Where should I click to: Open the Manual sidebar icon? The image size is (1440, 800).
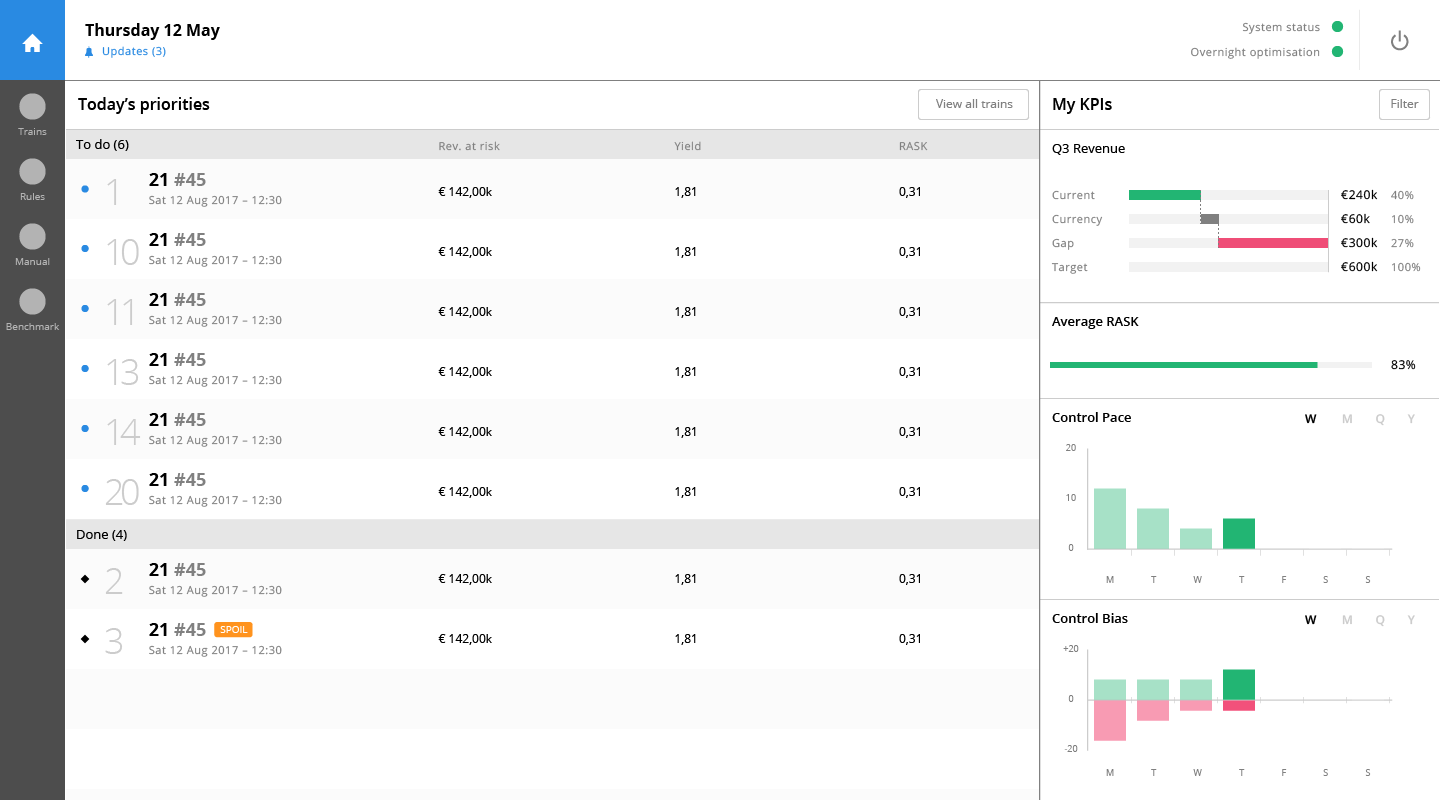coord(32,236)
